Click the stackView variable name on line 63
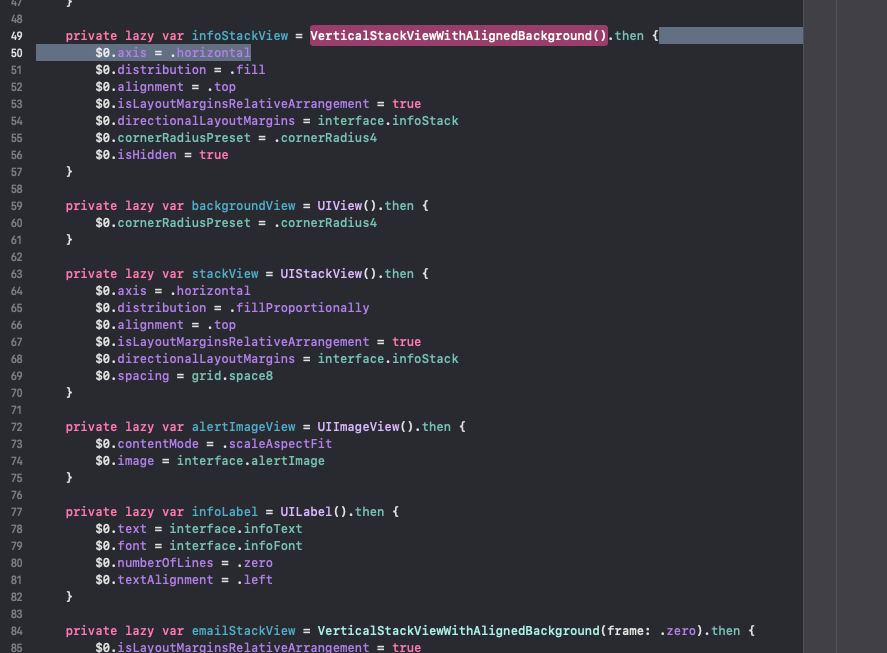The image size is (887, 653). click(225, 273)
